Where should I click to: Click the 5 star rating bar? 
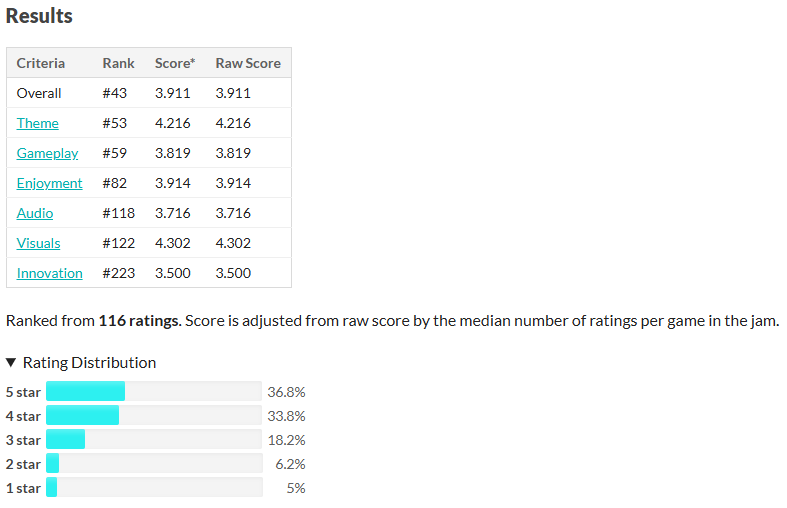tap(154, 391)
